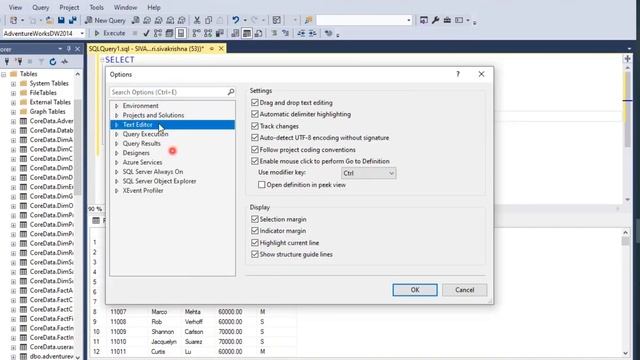
Task: Click the Include Client Statistics icon
Action: pos(220,33)
